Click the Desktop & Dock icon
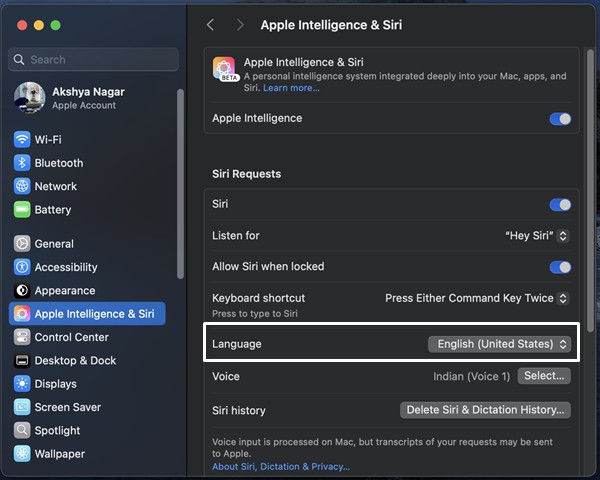This screenshot has height=480, width=600. 22,360
